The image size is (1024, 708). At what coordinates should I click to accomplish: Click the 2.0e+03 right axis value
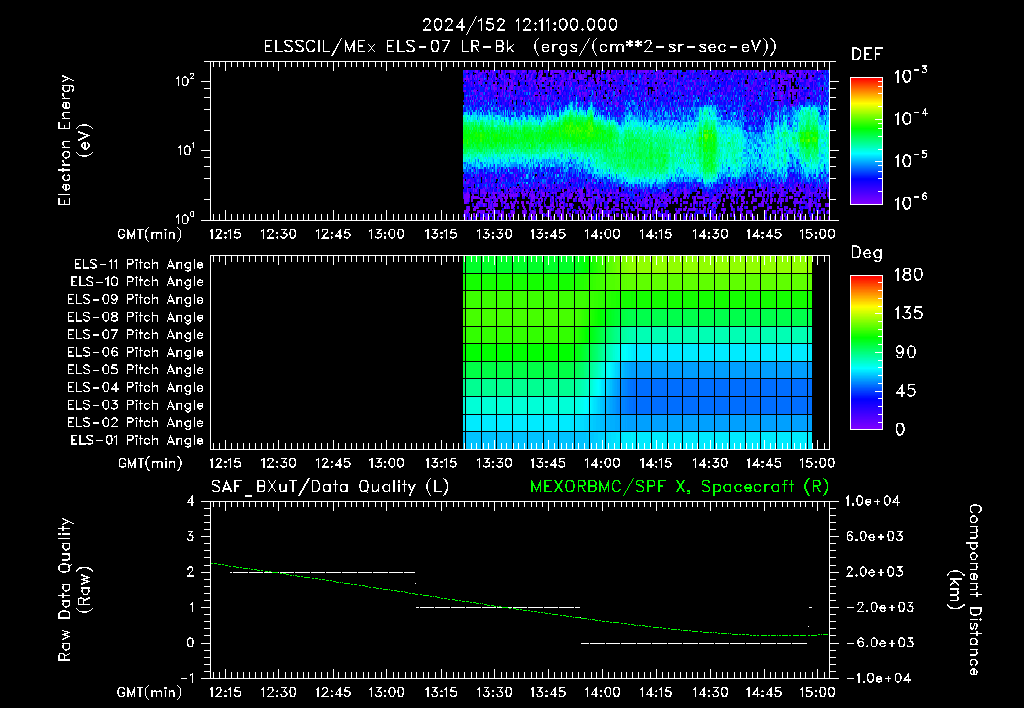point(874,572)
